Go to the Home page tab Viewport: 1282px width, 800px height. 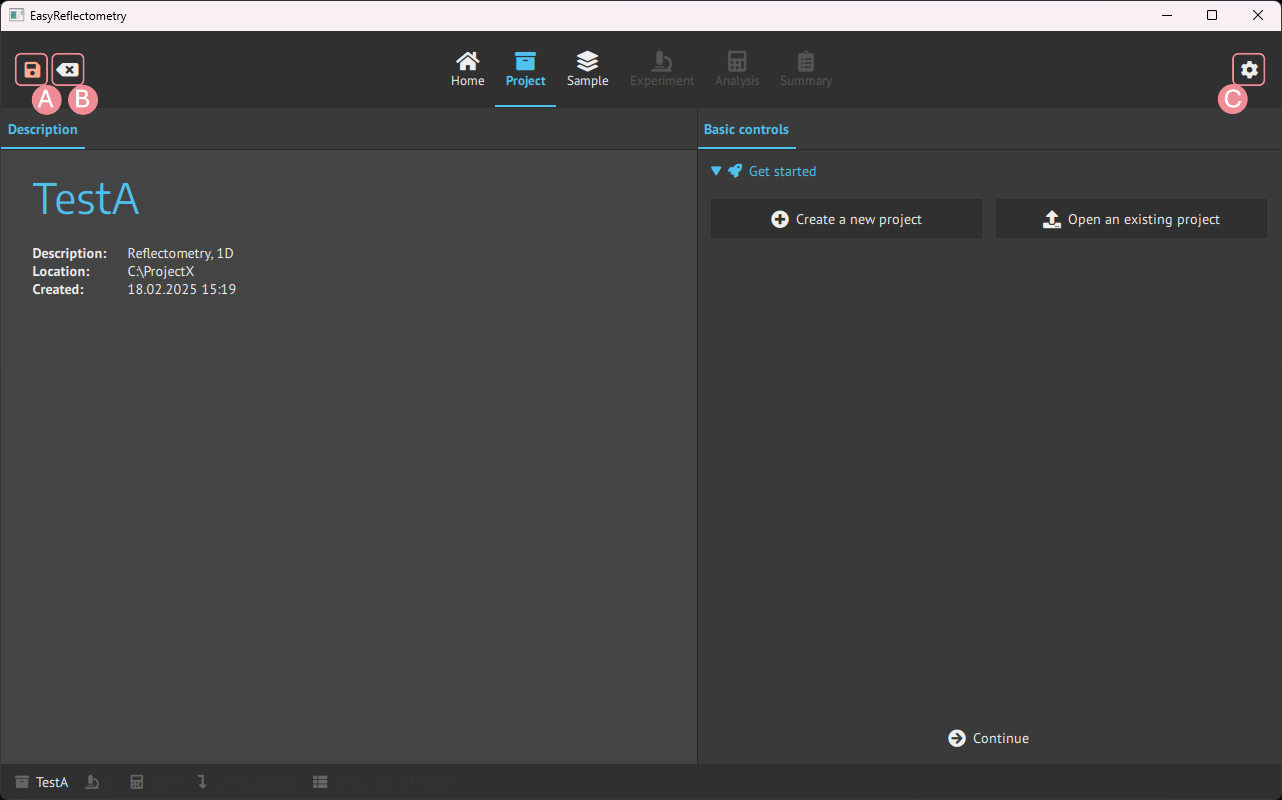click(x=467, y=69)
